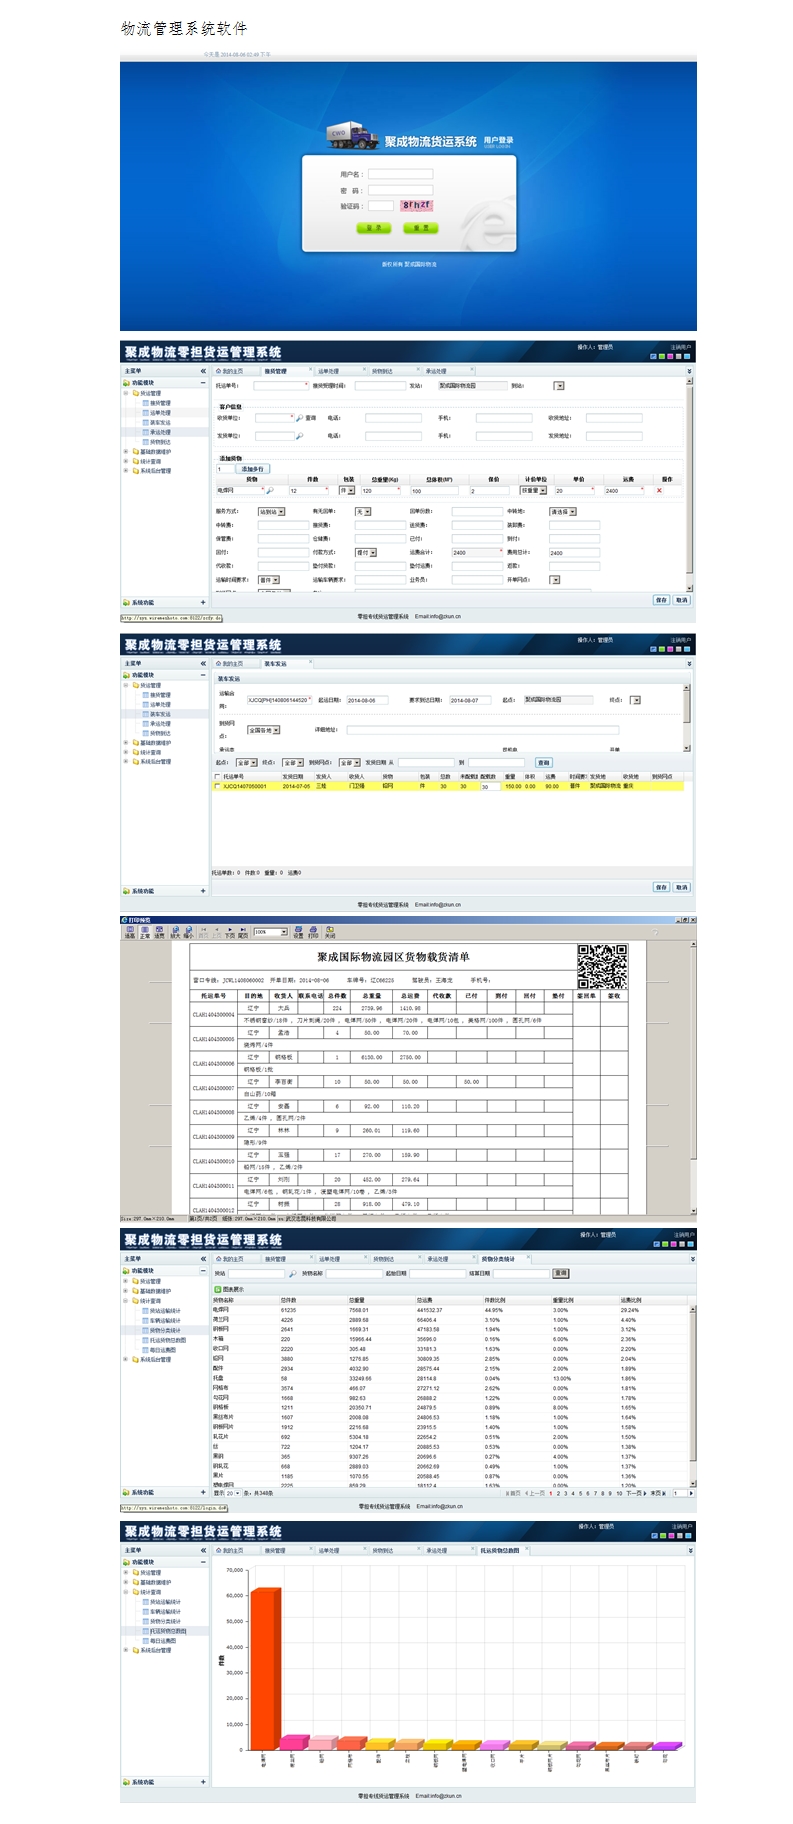Click the 正常 icon in the print preview toolbar
This screenshot has width=793, height=1824.
[145, 932]
